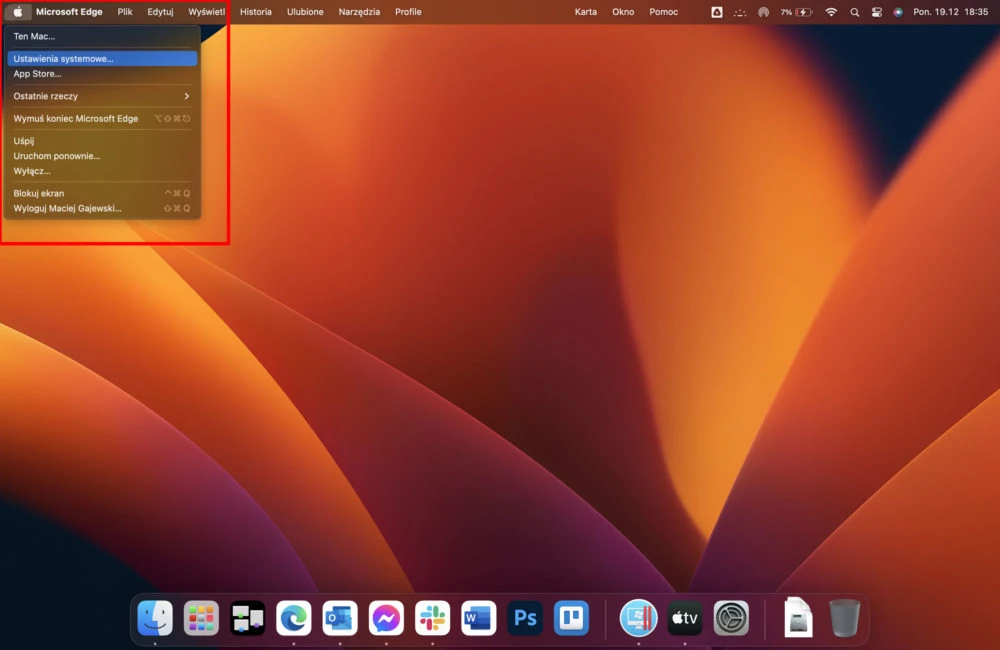
Task: Open Photoshop in the Dock
Action: coord(525,617)
